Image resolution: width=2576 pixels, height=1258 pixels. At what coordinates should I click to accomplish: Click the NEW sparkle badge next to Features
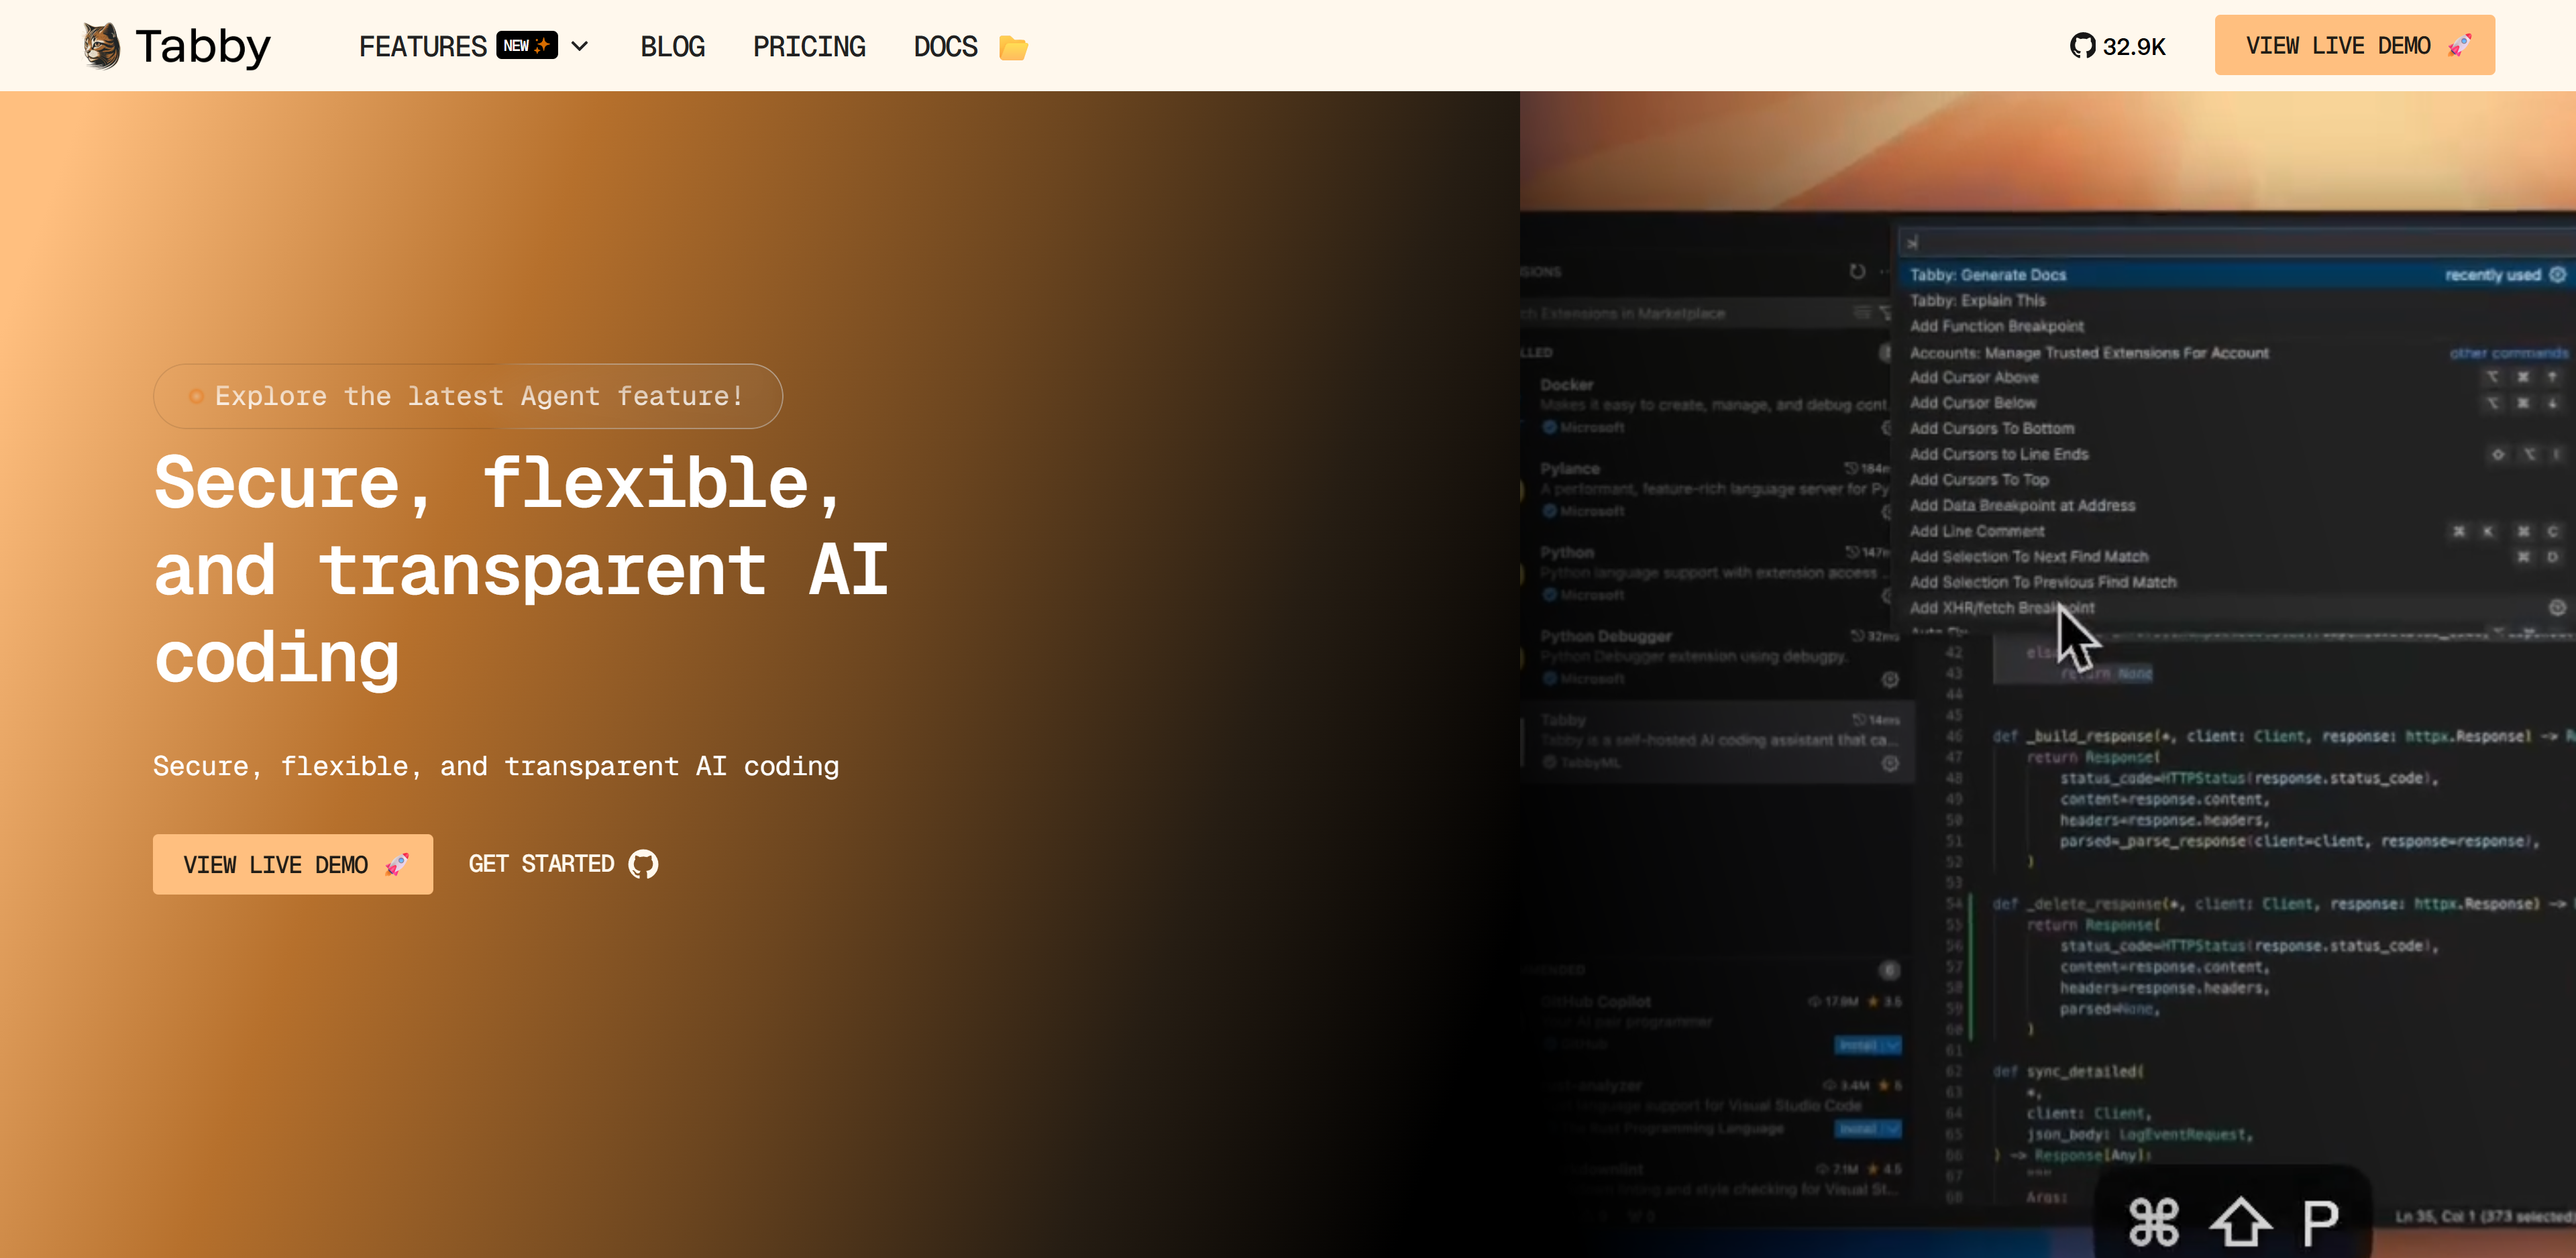[527, 46]
